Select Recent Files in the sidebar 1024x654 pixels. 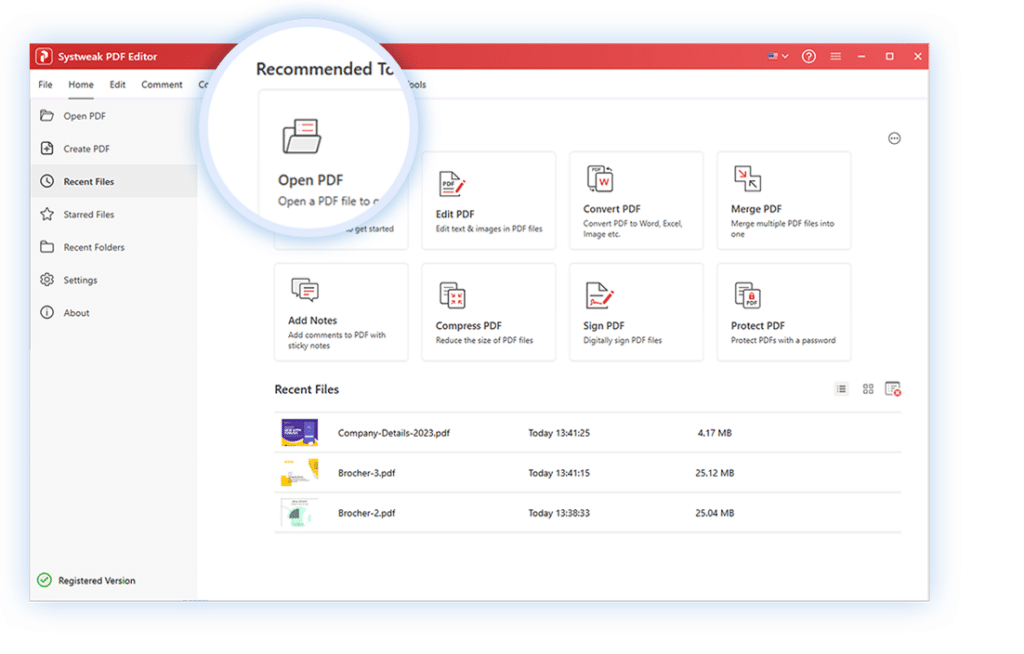(x=114, y=181)
